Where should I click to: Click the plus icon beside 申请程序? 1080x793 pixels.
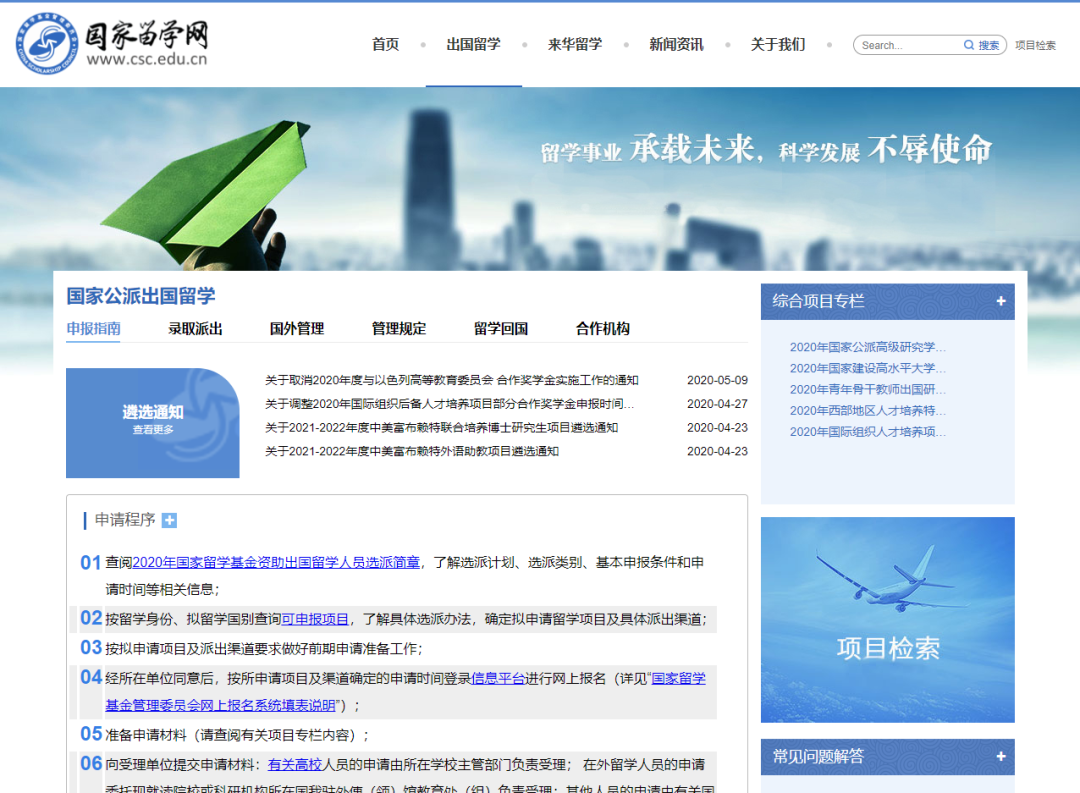tap(169, 520)
